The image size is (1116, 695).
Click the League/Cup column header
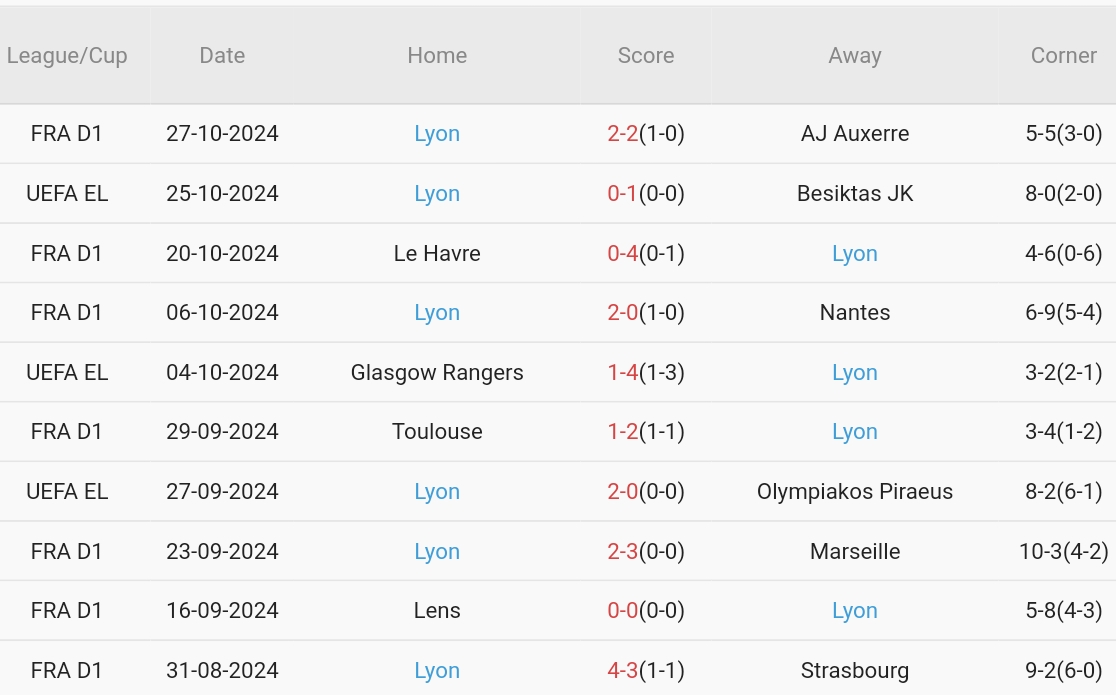(x=67, y=56)
